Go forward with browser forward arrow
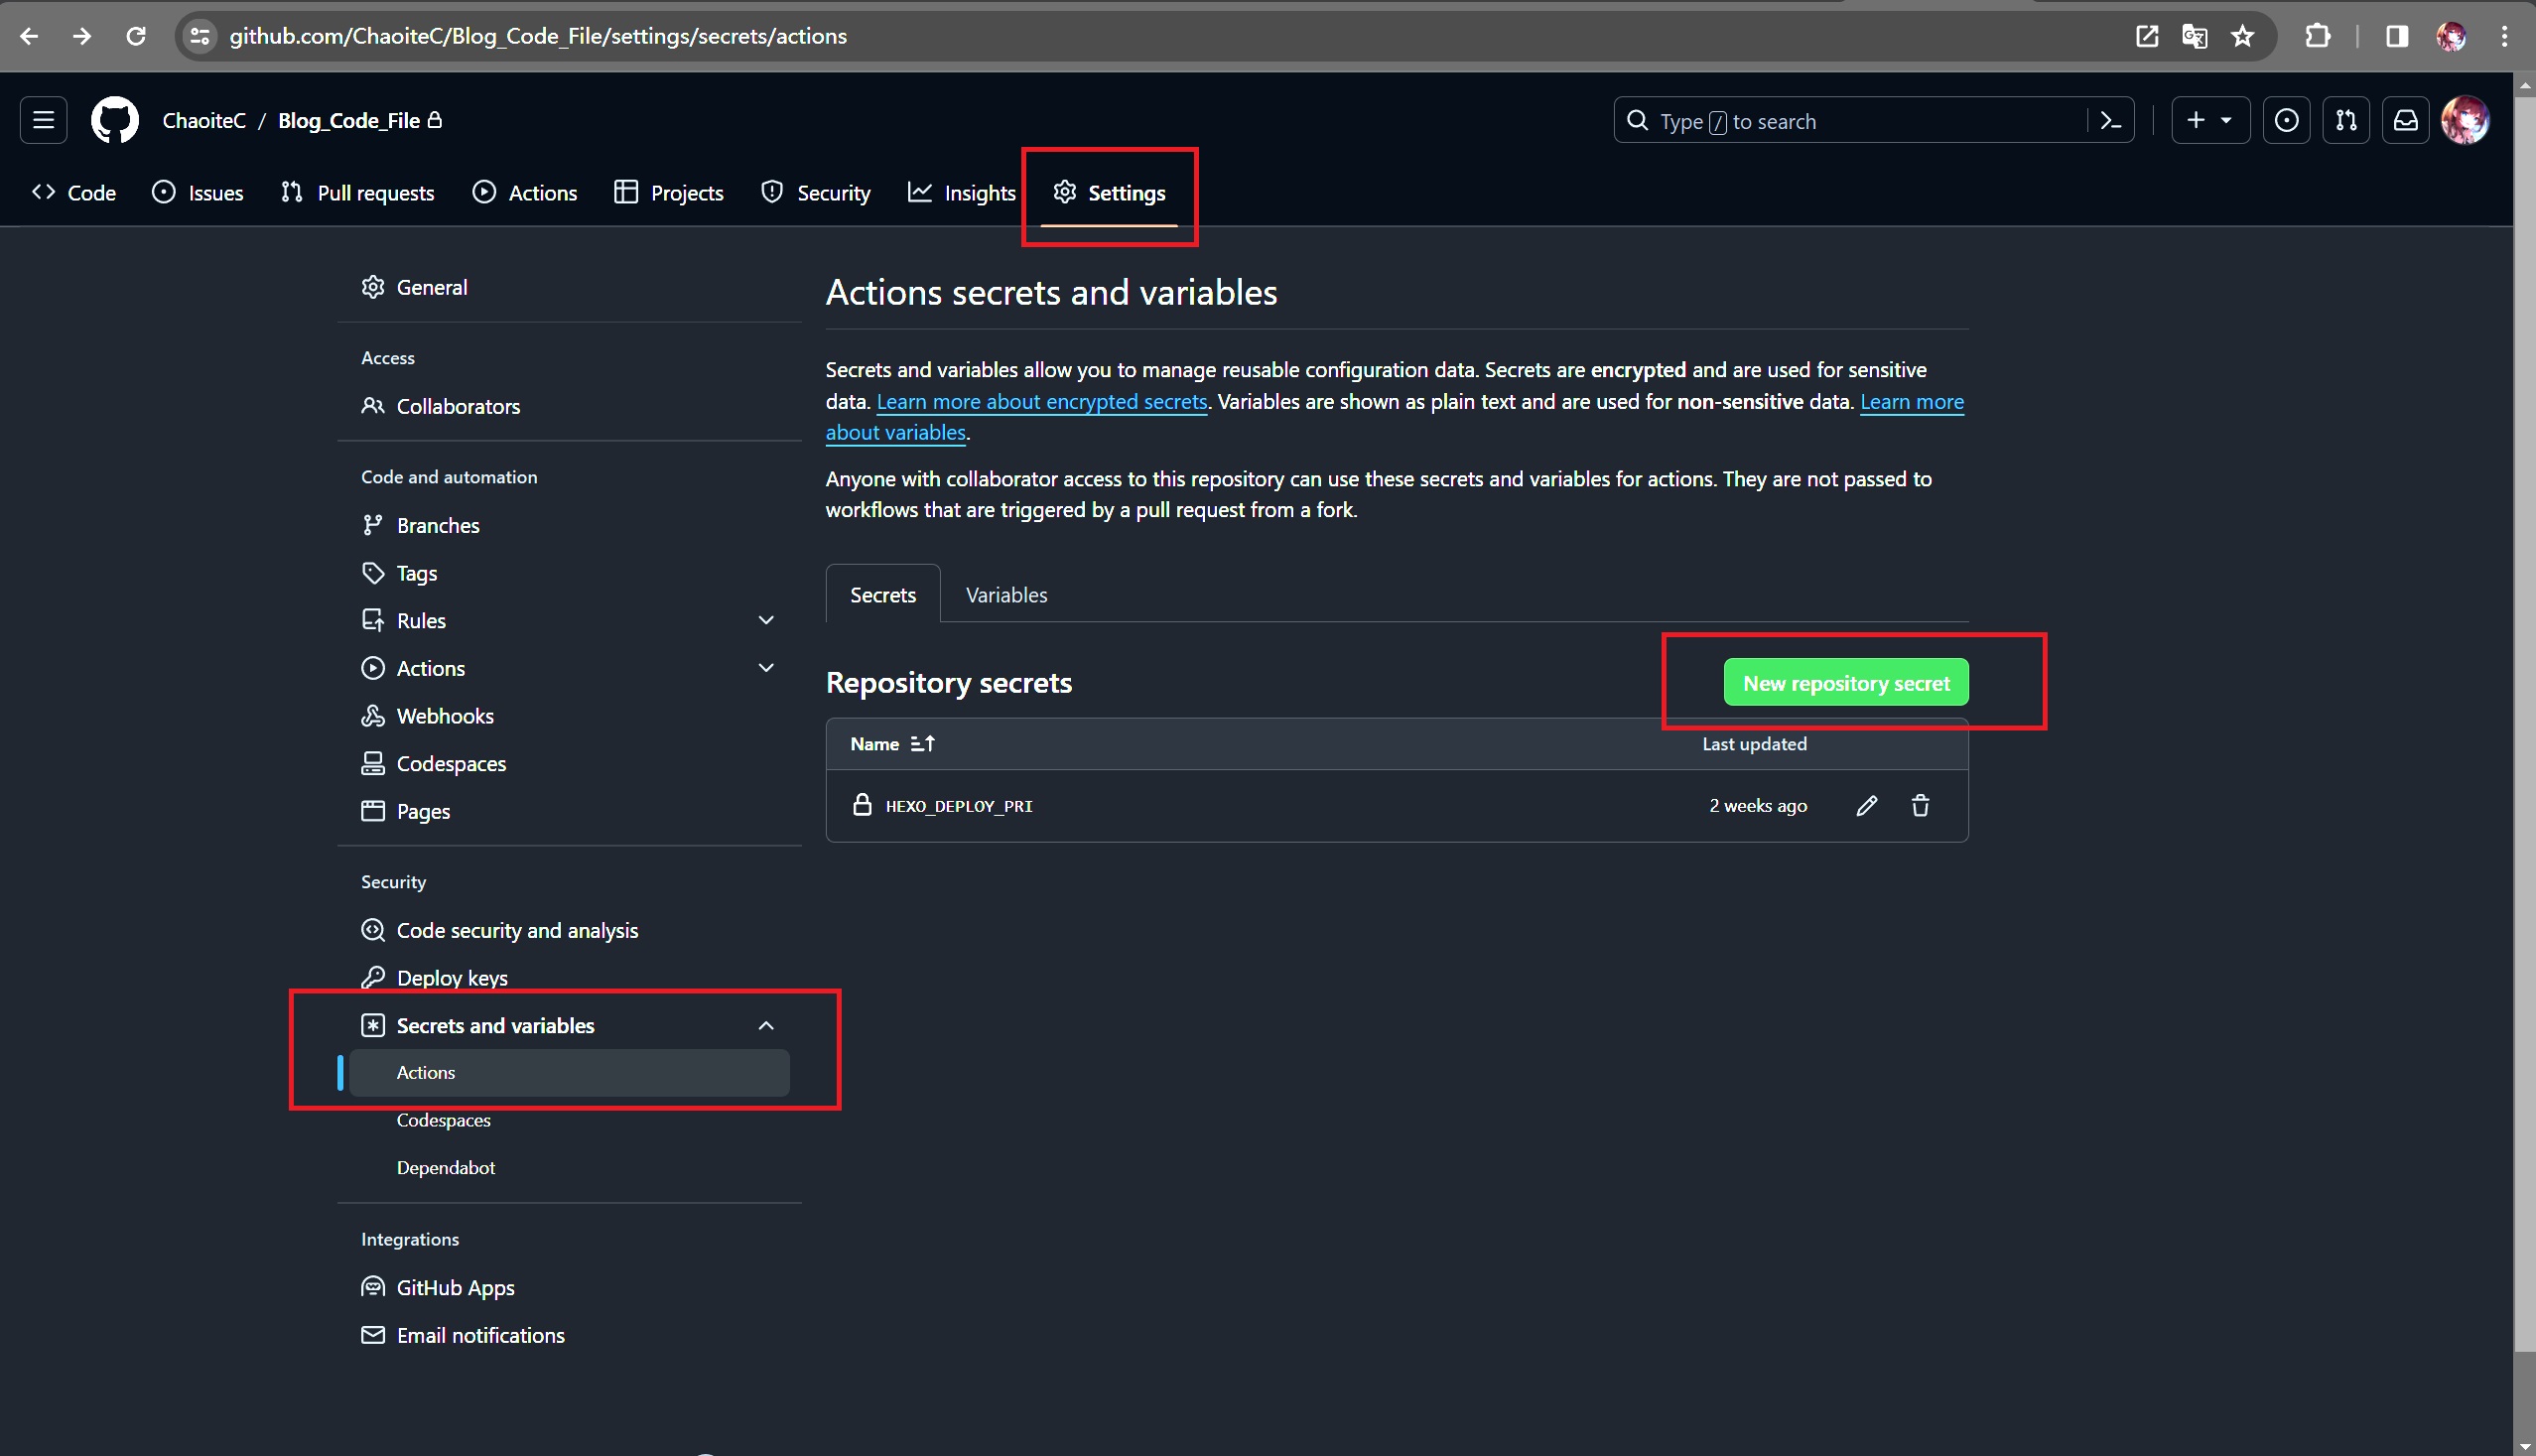This screenshot has height=1456, width=2536. (82, 36)
